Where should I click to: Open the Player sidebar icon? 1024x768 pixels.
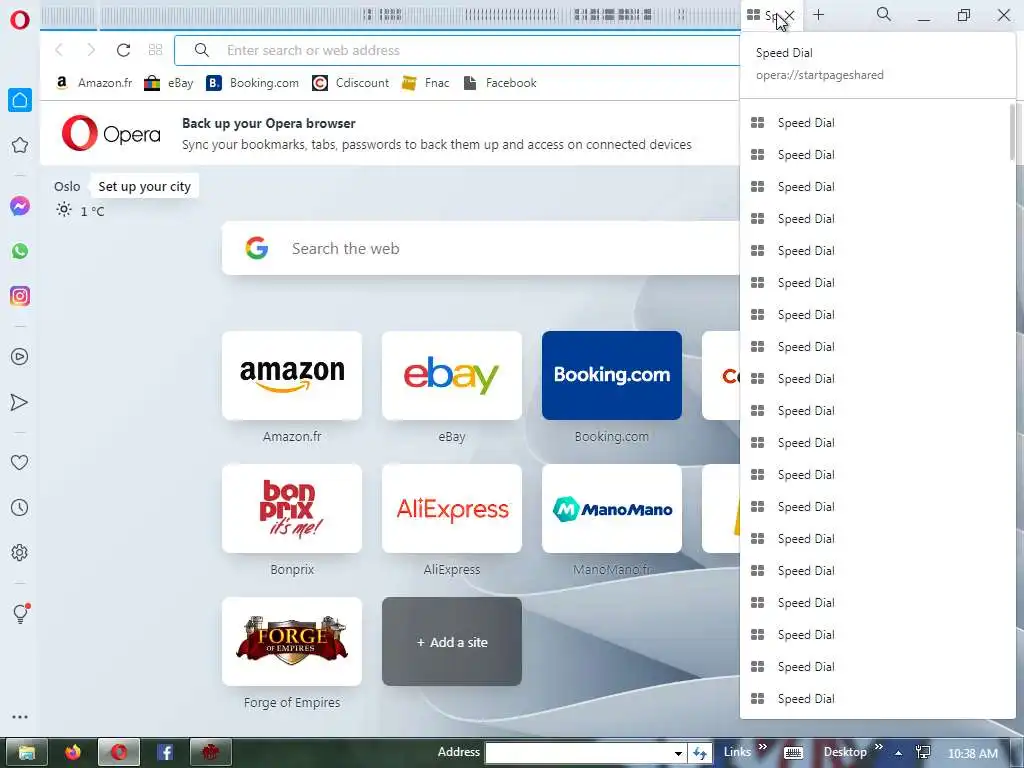coord(20,357)
